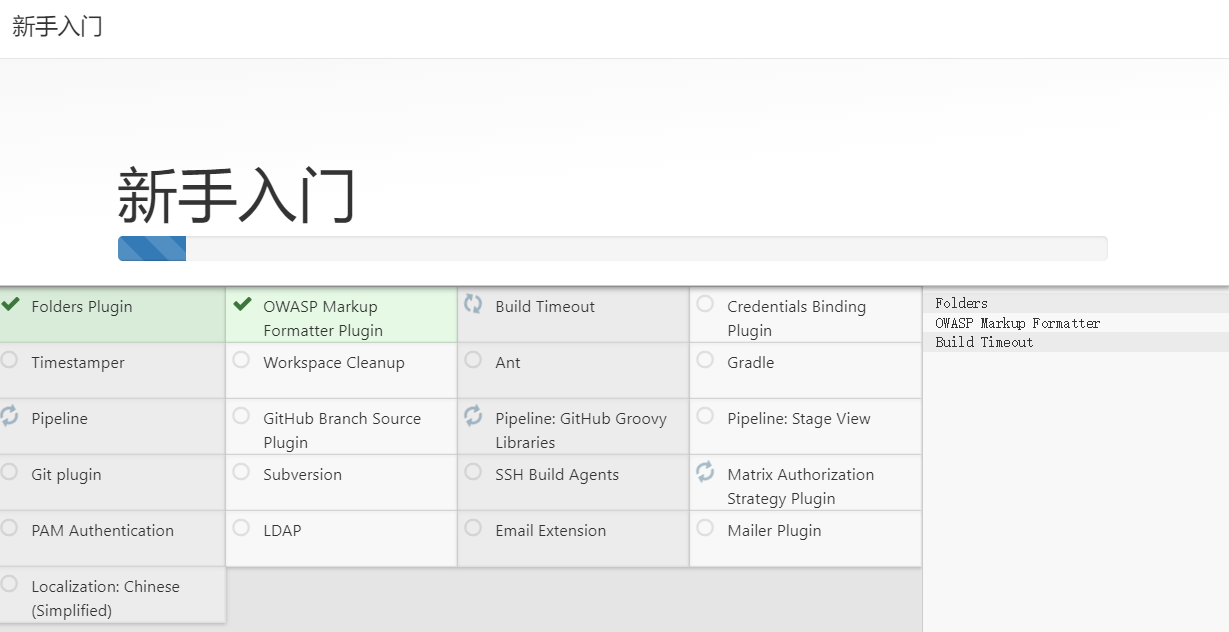
Task: Click the spinning sync icon next to Build Timeout
Action: [x=473, y=304]
